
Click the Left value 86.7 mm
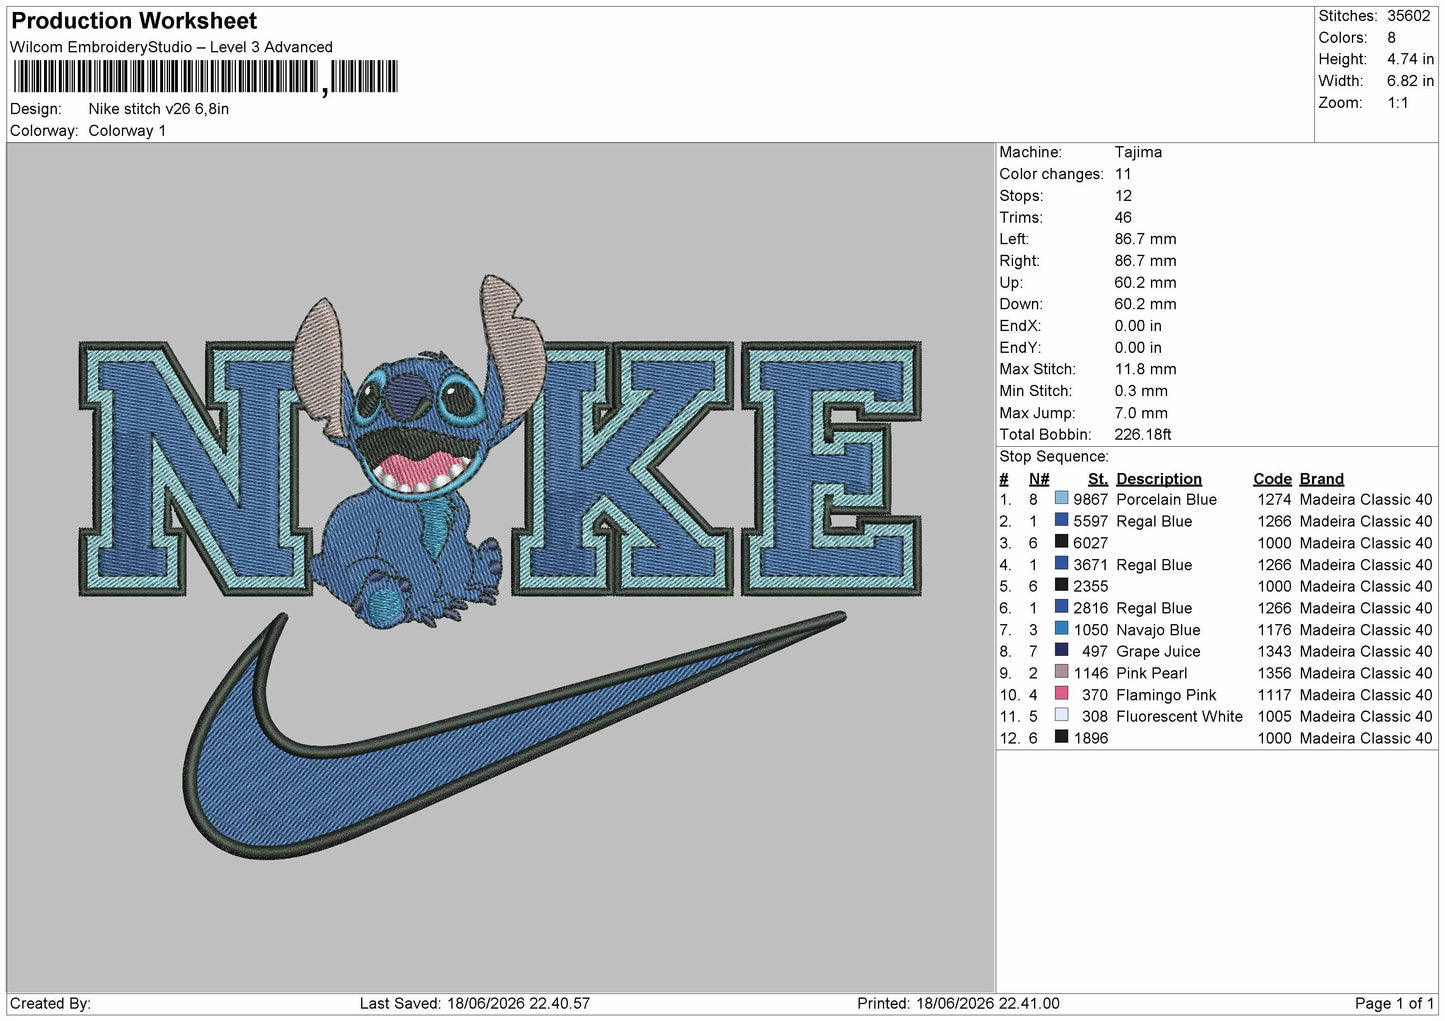pyautogui.click(x=1145, y=239)
